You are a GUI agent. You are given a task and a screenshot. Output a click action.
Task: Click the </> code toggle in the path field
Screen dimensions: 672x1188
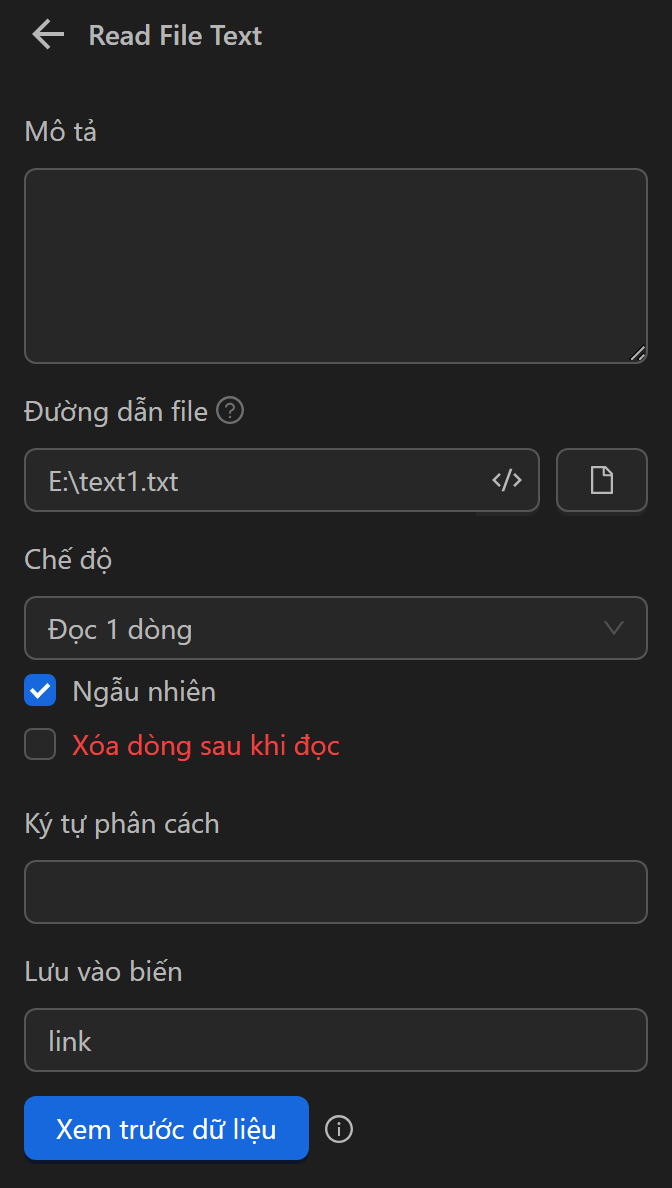point(507,480)
